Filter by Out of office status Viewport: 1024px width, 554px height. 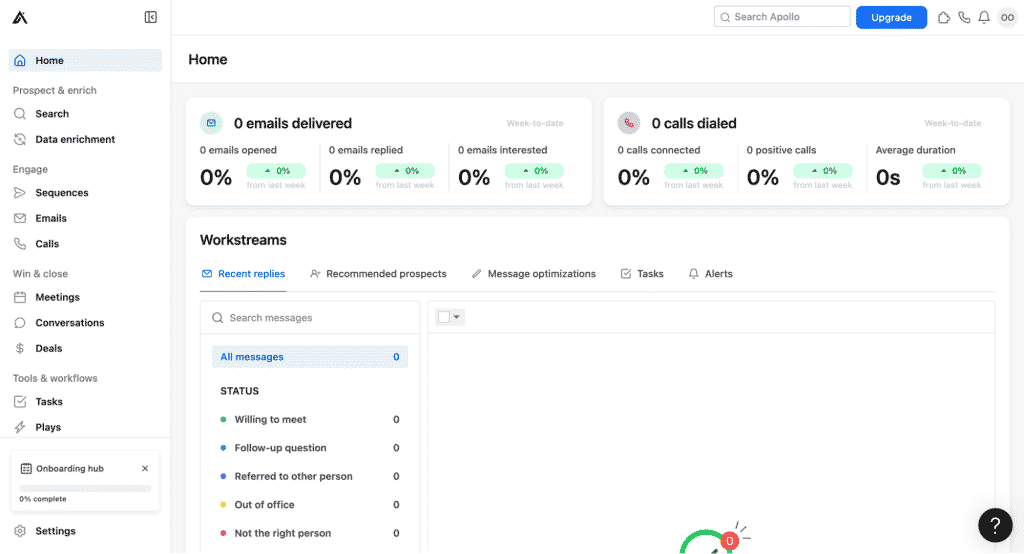pos(310,505)
